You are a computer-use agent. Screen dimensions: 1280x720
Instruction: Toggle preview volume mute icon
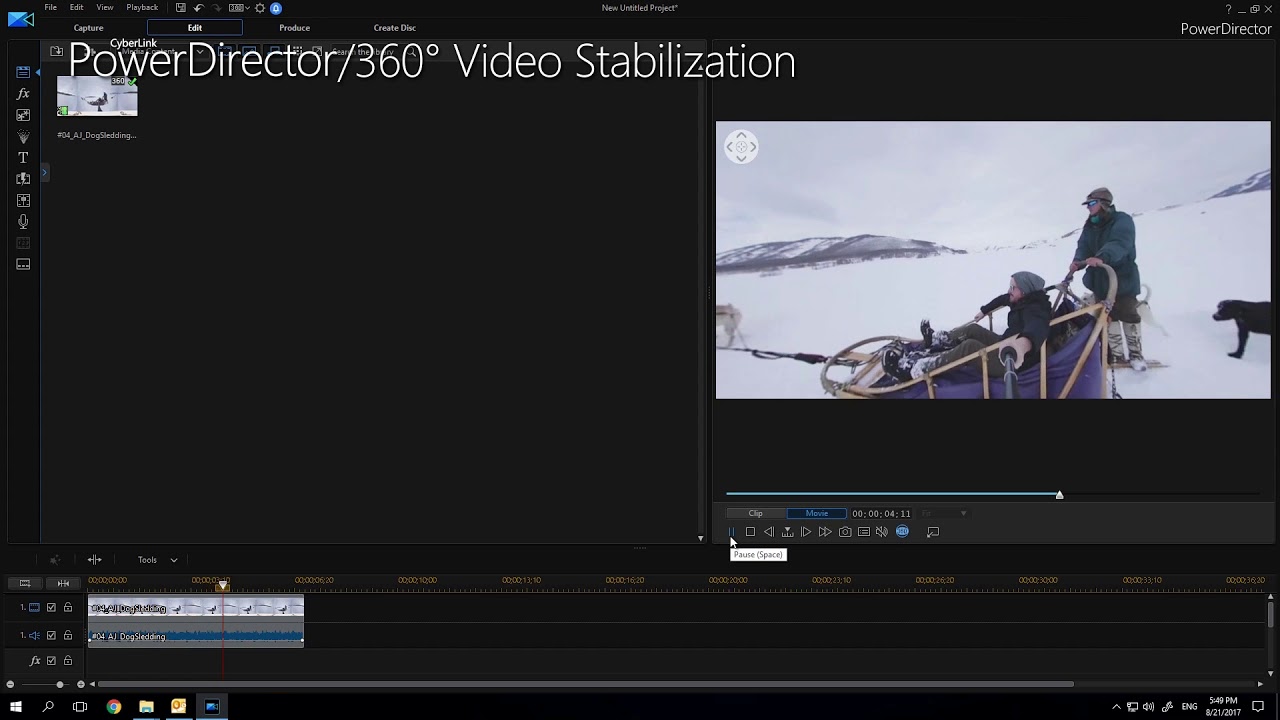882,532
